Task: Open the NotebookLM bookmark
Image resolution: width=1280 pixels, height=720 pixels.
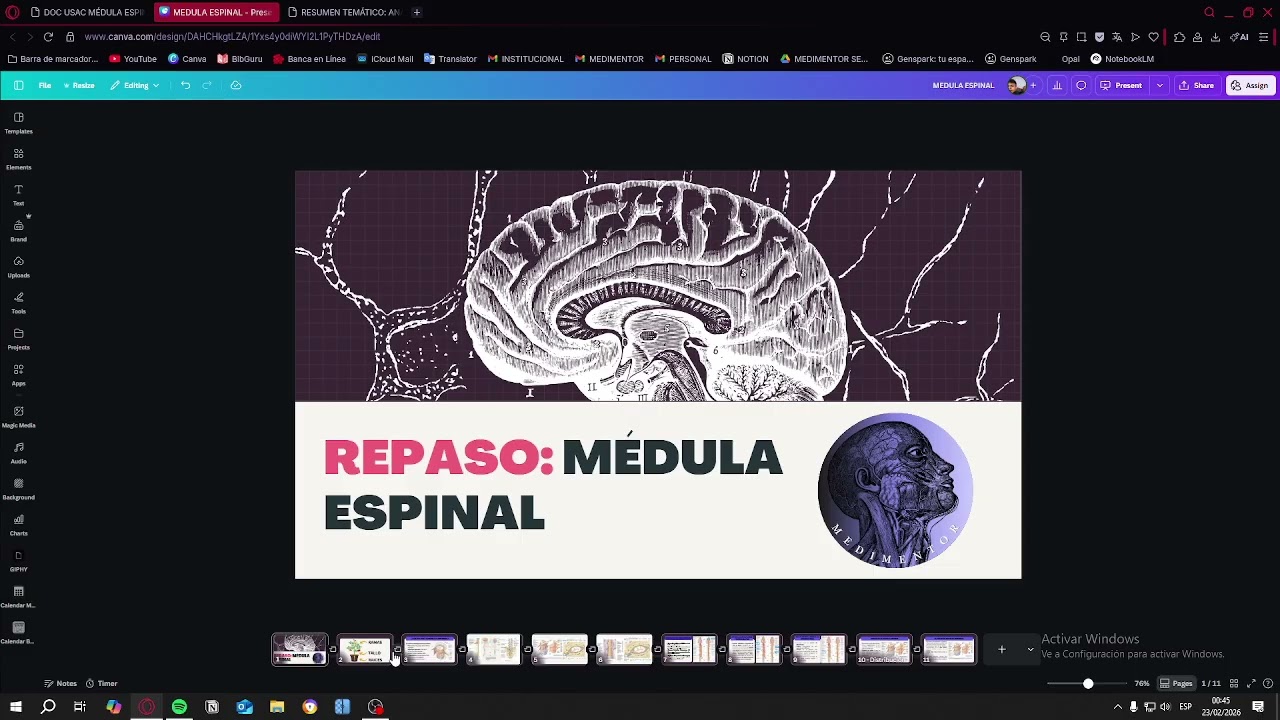Action: pos(1122,59)
